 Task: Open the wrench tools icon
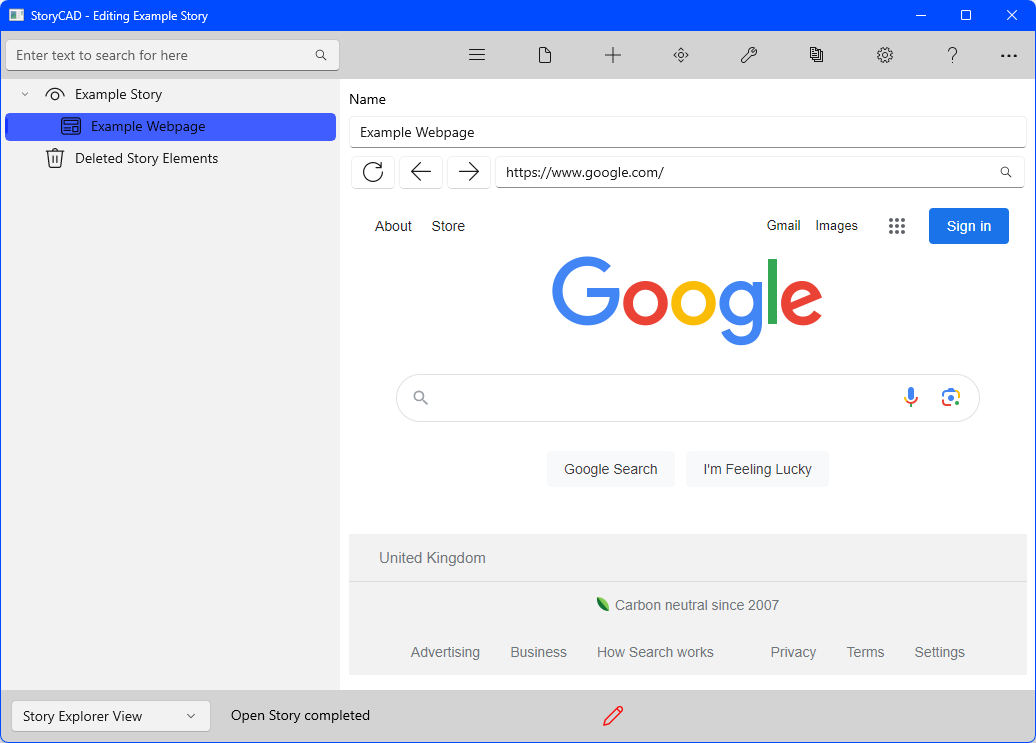(749, 55)
